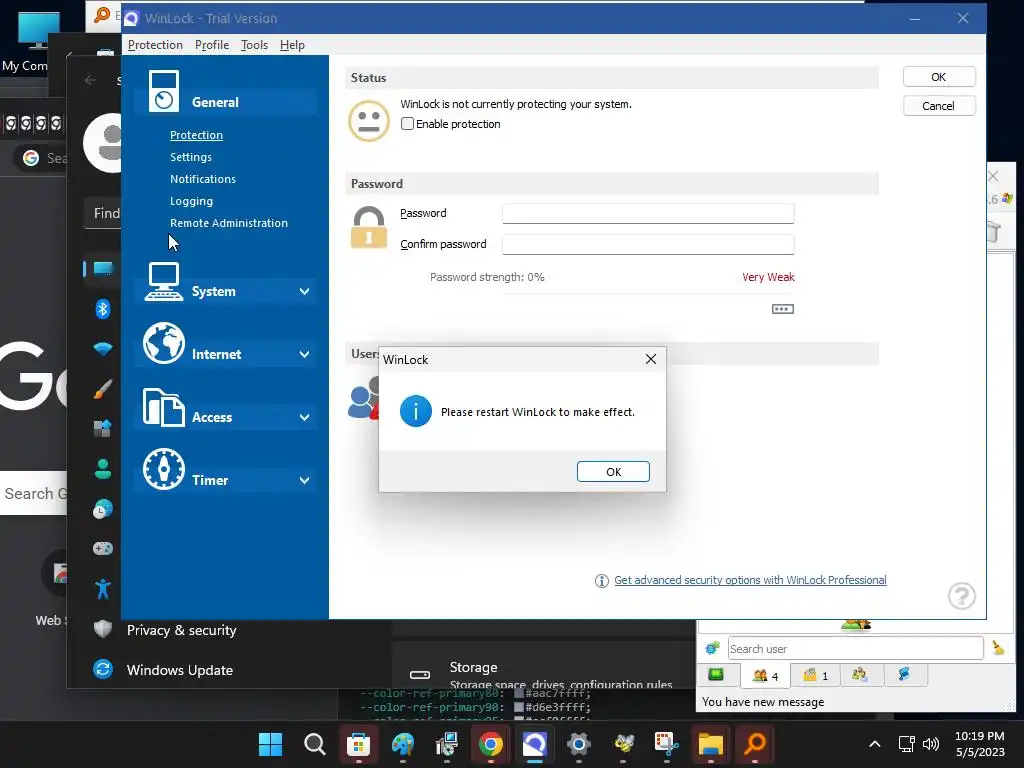Image resolution: width=1024 pixels, height=768 pixels.
Task: Click the show-password dots button
Action: coord(782,309)
